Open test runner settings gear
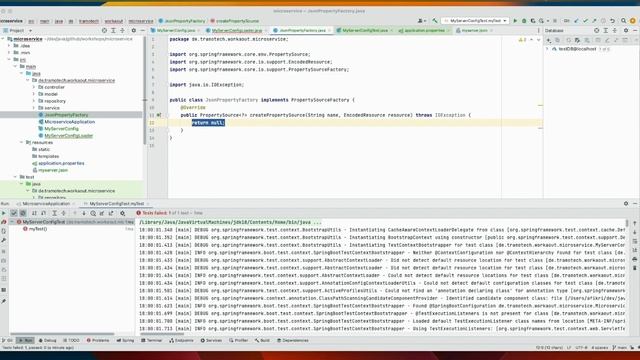This screenshot has height=360, width=640. point(122,213)
